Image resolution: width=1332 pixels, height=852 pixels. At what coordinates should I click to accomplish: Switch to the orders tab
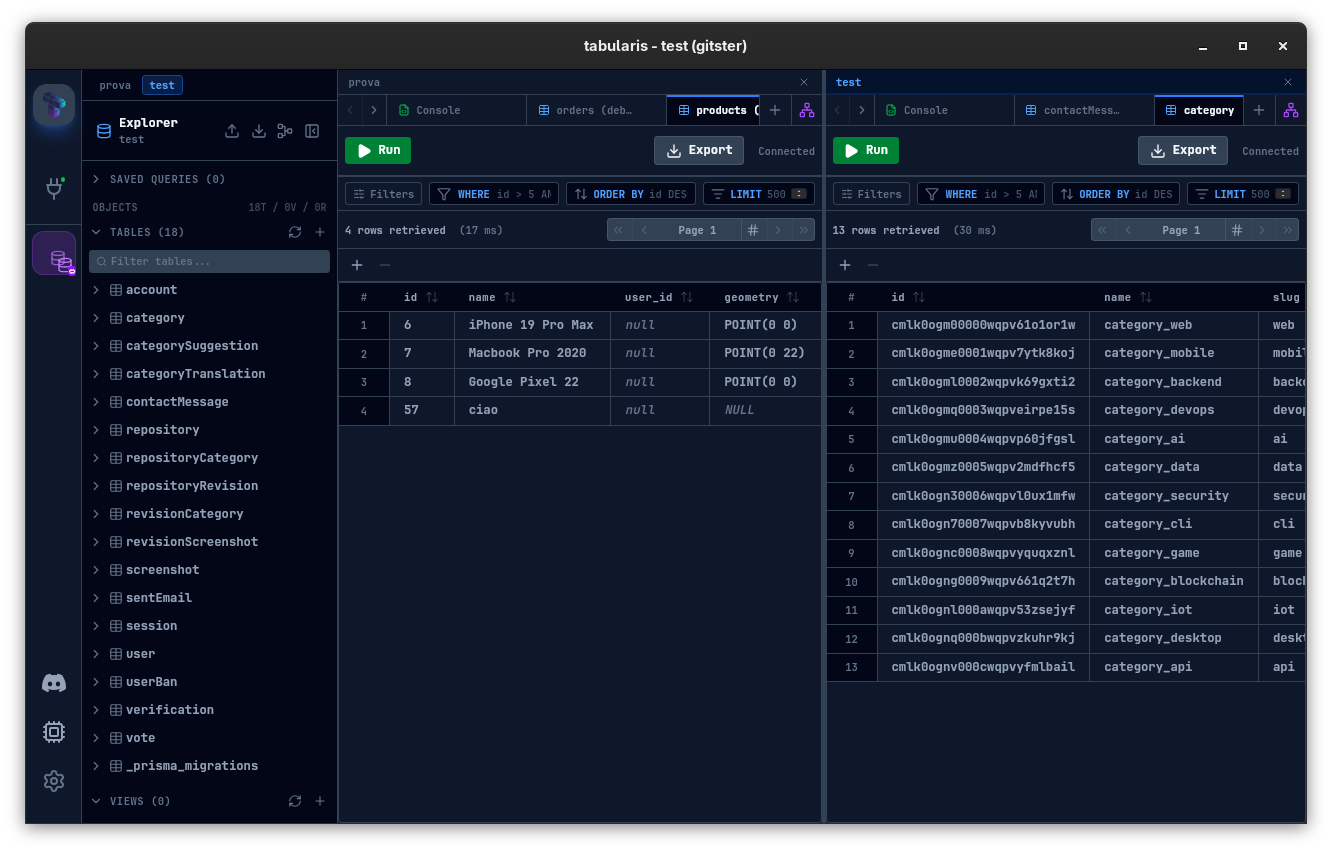coord(595,110)
